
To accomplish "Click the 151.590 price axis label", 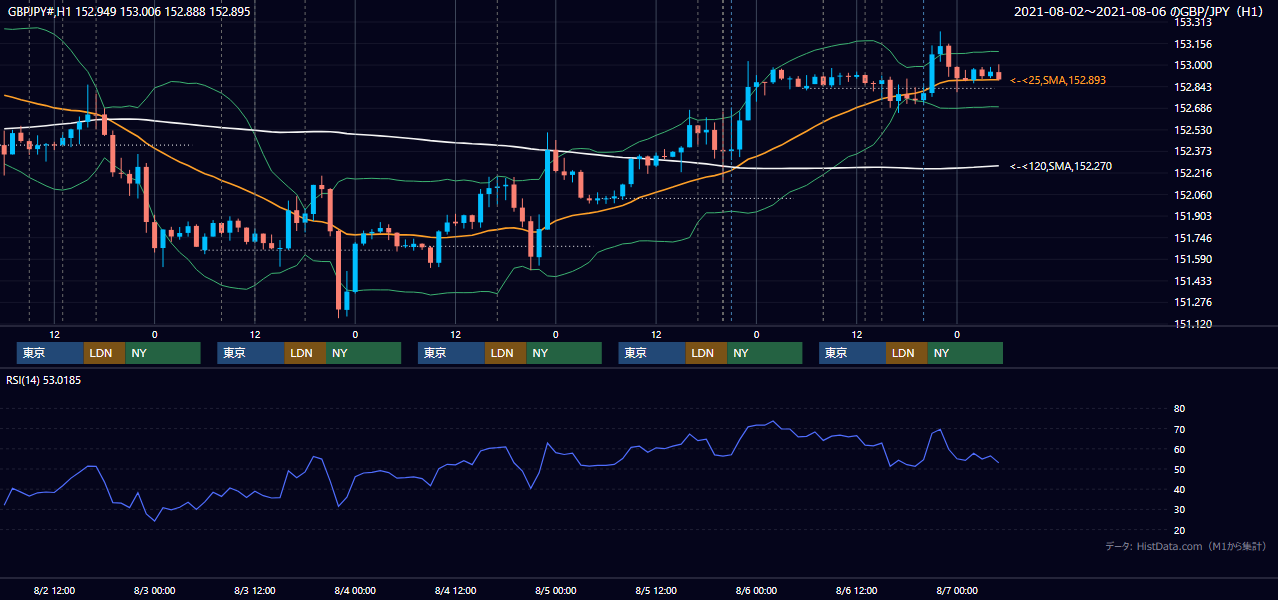I will tap(1192, 259).
